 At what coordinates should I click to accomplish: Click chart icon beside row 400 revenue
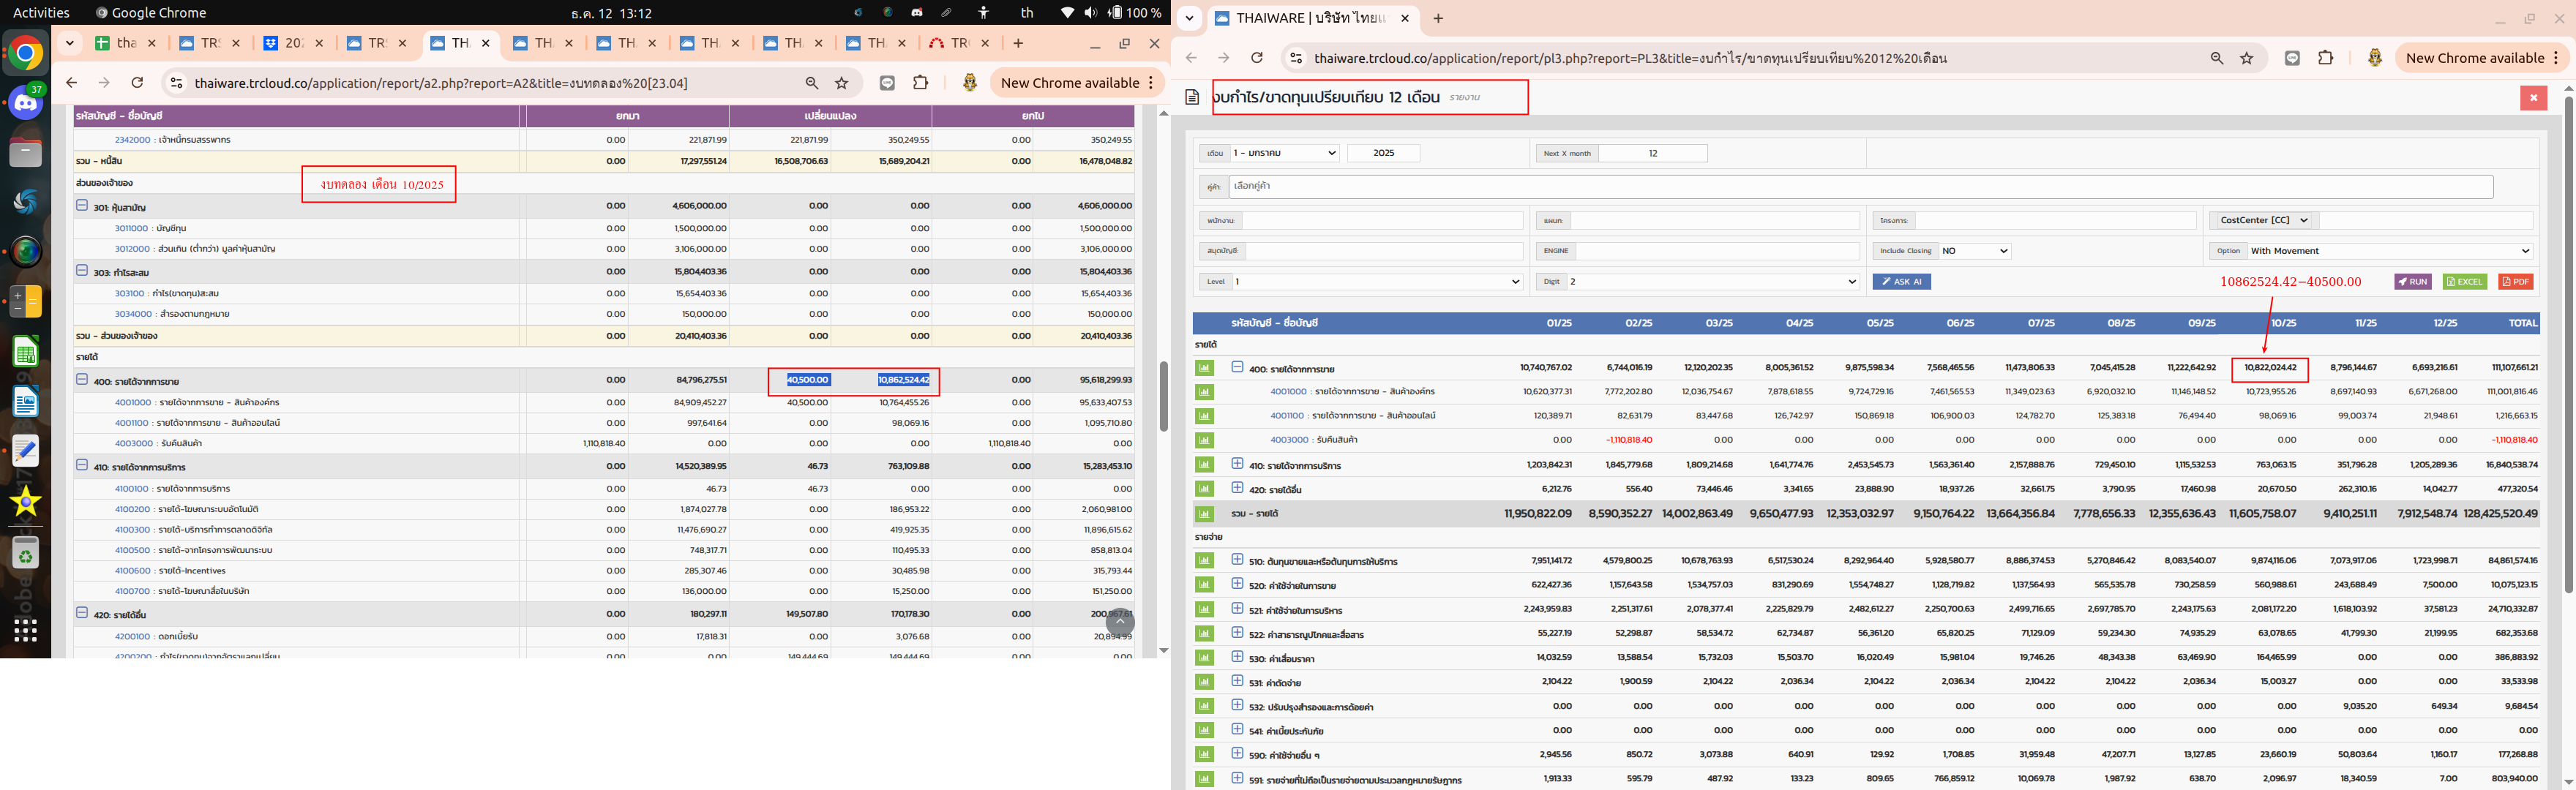(x=1204, y=368)
